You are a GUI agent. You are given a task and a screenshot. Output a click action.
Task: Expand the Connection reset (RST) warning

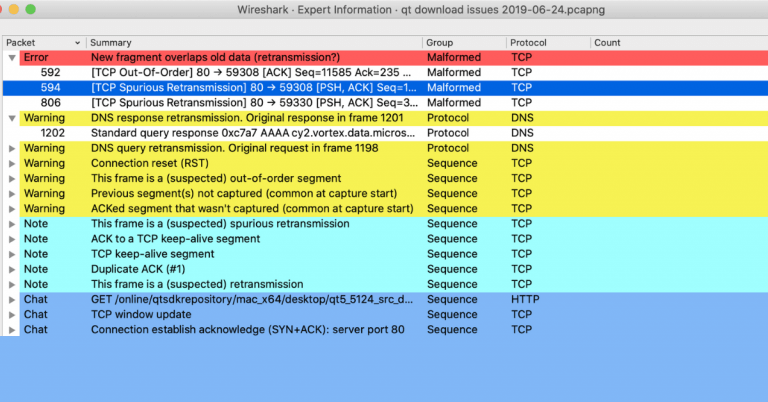11,163
